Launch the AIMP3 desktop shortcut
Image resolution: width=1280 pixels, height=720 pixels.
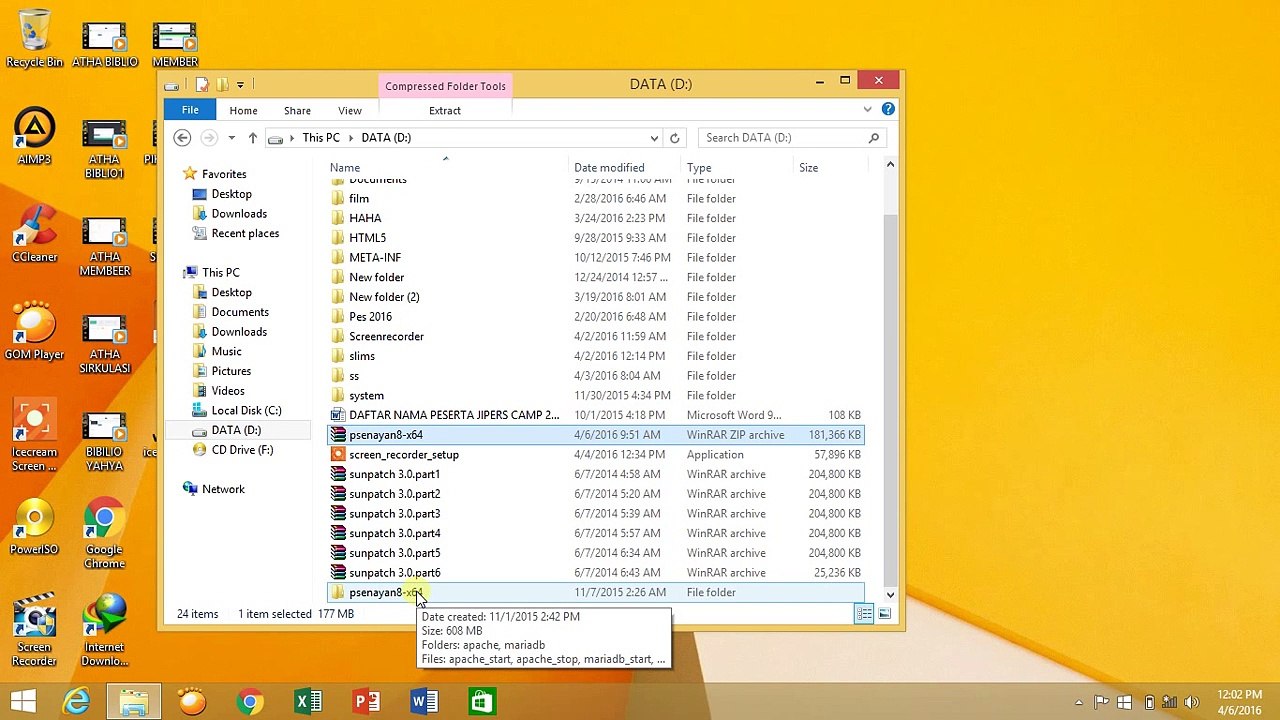[x=34, y=136]
